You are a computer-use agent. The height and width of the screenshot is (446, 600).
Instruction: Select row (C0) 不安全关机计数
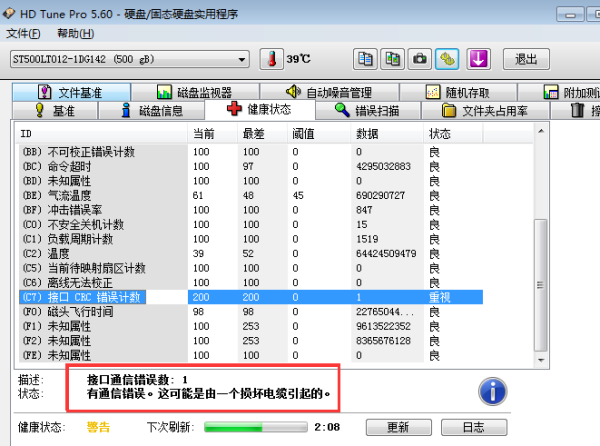(251, 225)
